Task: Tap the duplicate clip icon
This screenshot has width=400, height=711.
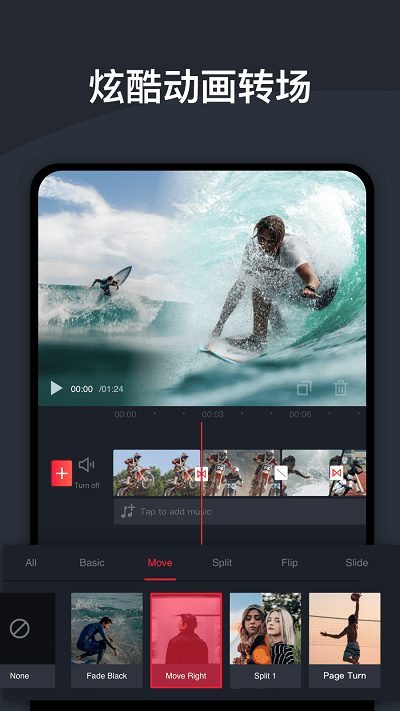Action: [304, 389]
